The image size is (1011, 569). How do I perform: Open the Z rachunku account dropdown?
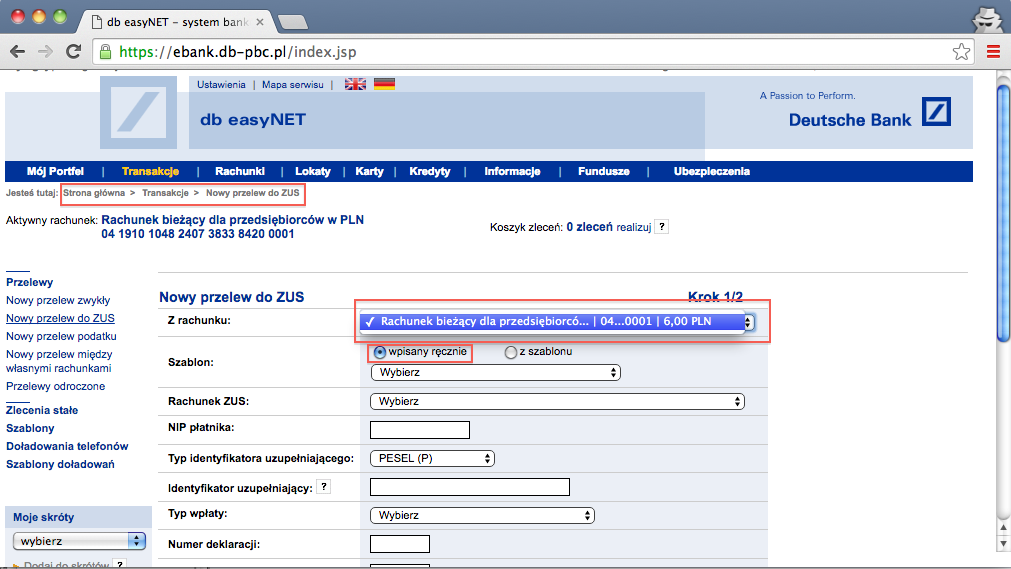point(556,321)
